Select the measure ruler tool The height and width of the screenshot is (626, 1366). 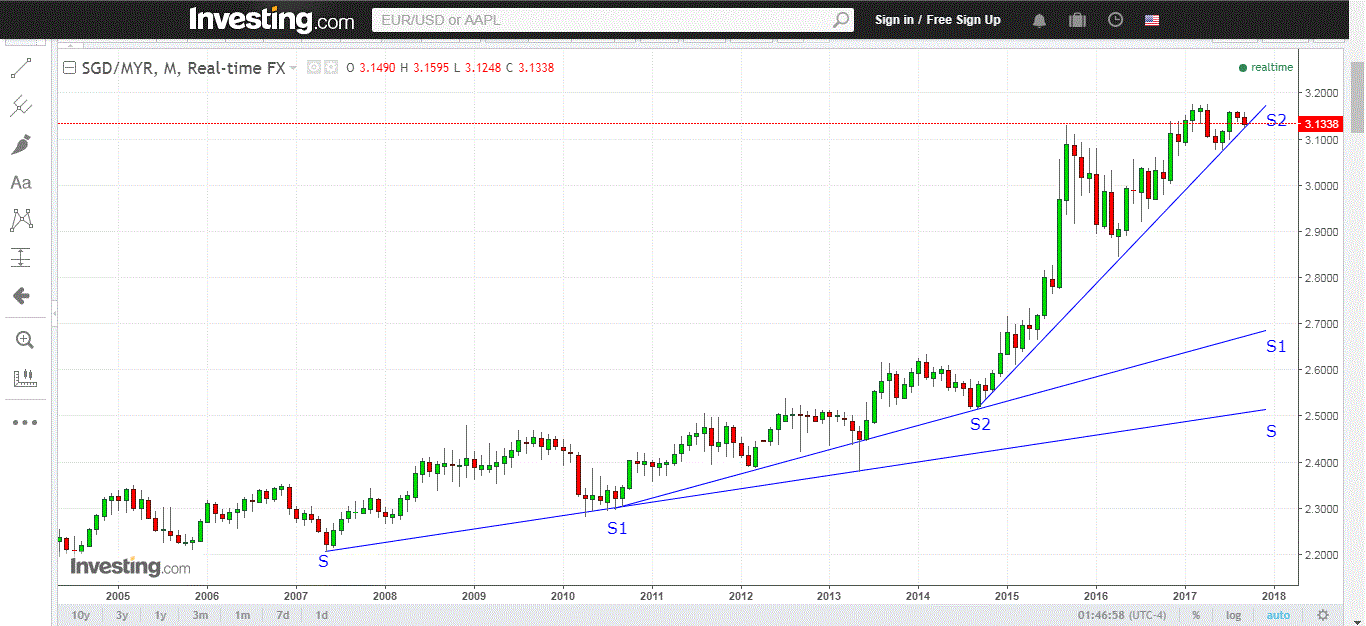(26, 378)
